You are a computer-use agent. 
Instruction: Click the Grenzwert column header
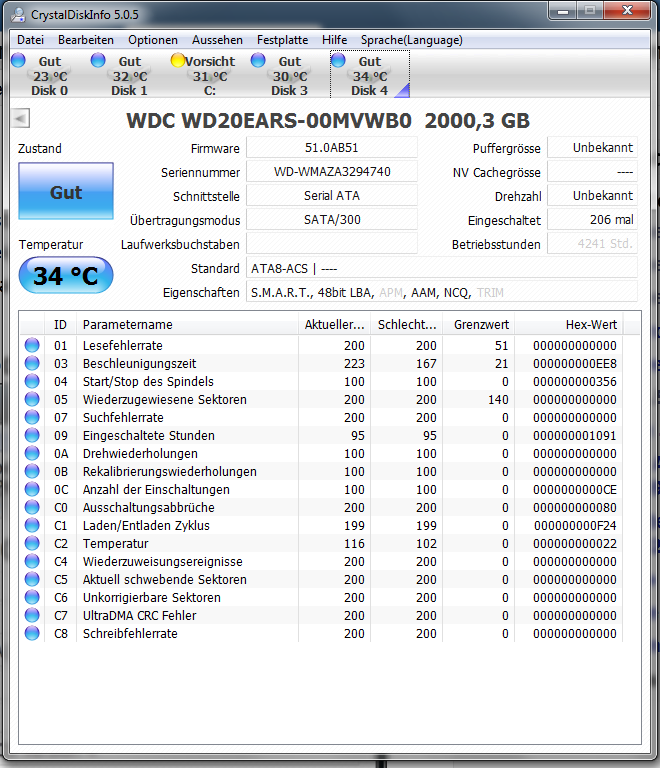(479, 325)
